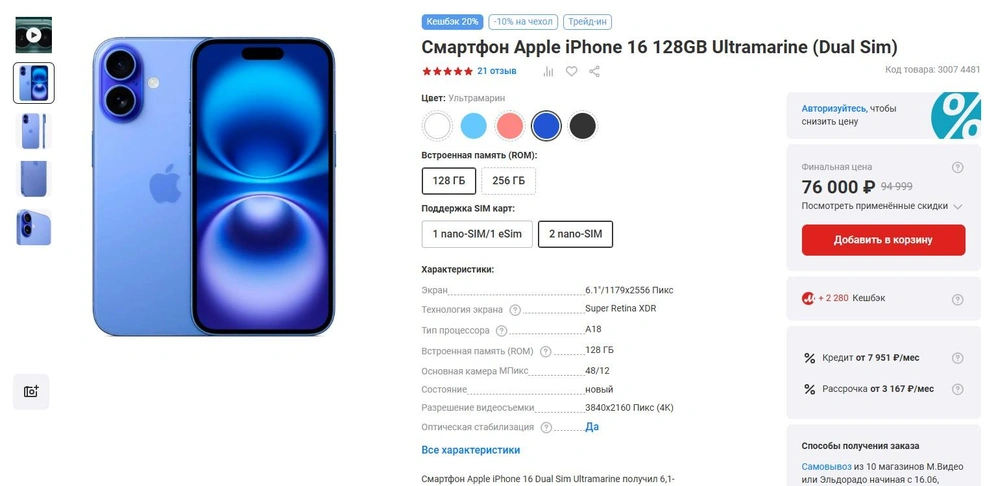This screenshot has height=486, width=984.
Task: Expand Посмотреть применённые скидки
Action: click(882, 206)
